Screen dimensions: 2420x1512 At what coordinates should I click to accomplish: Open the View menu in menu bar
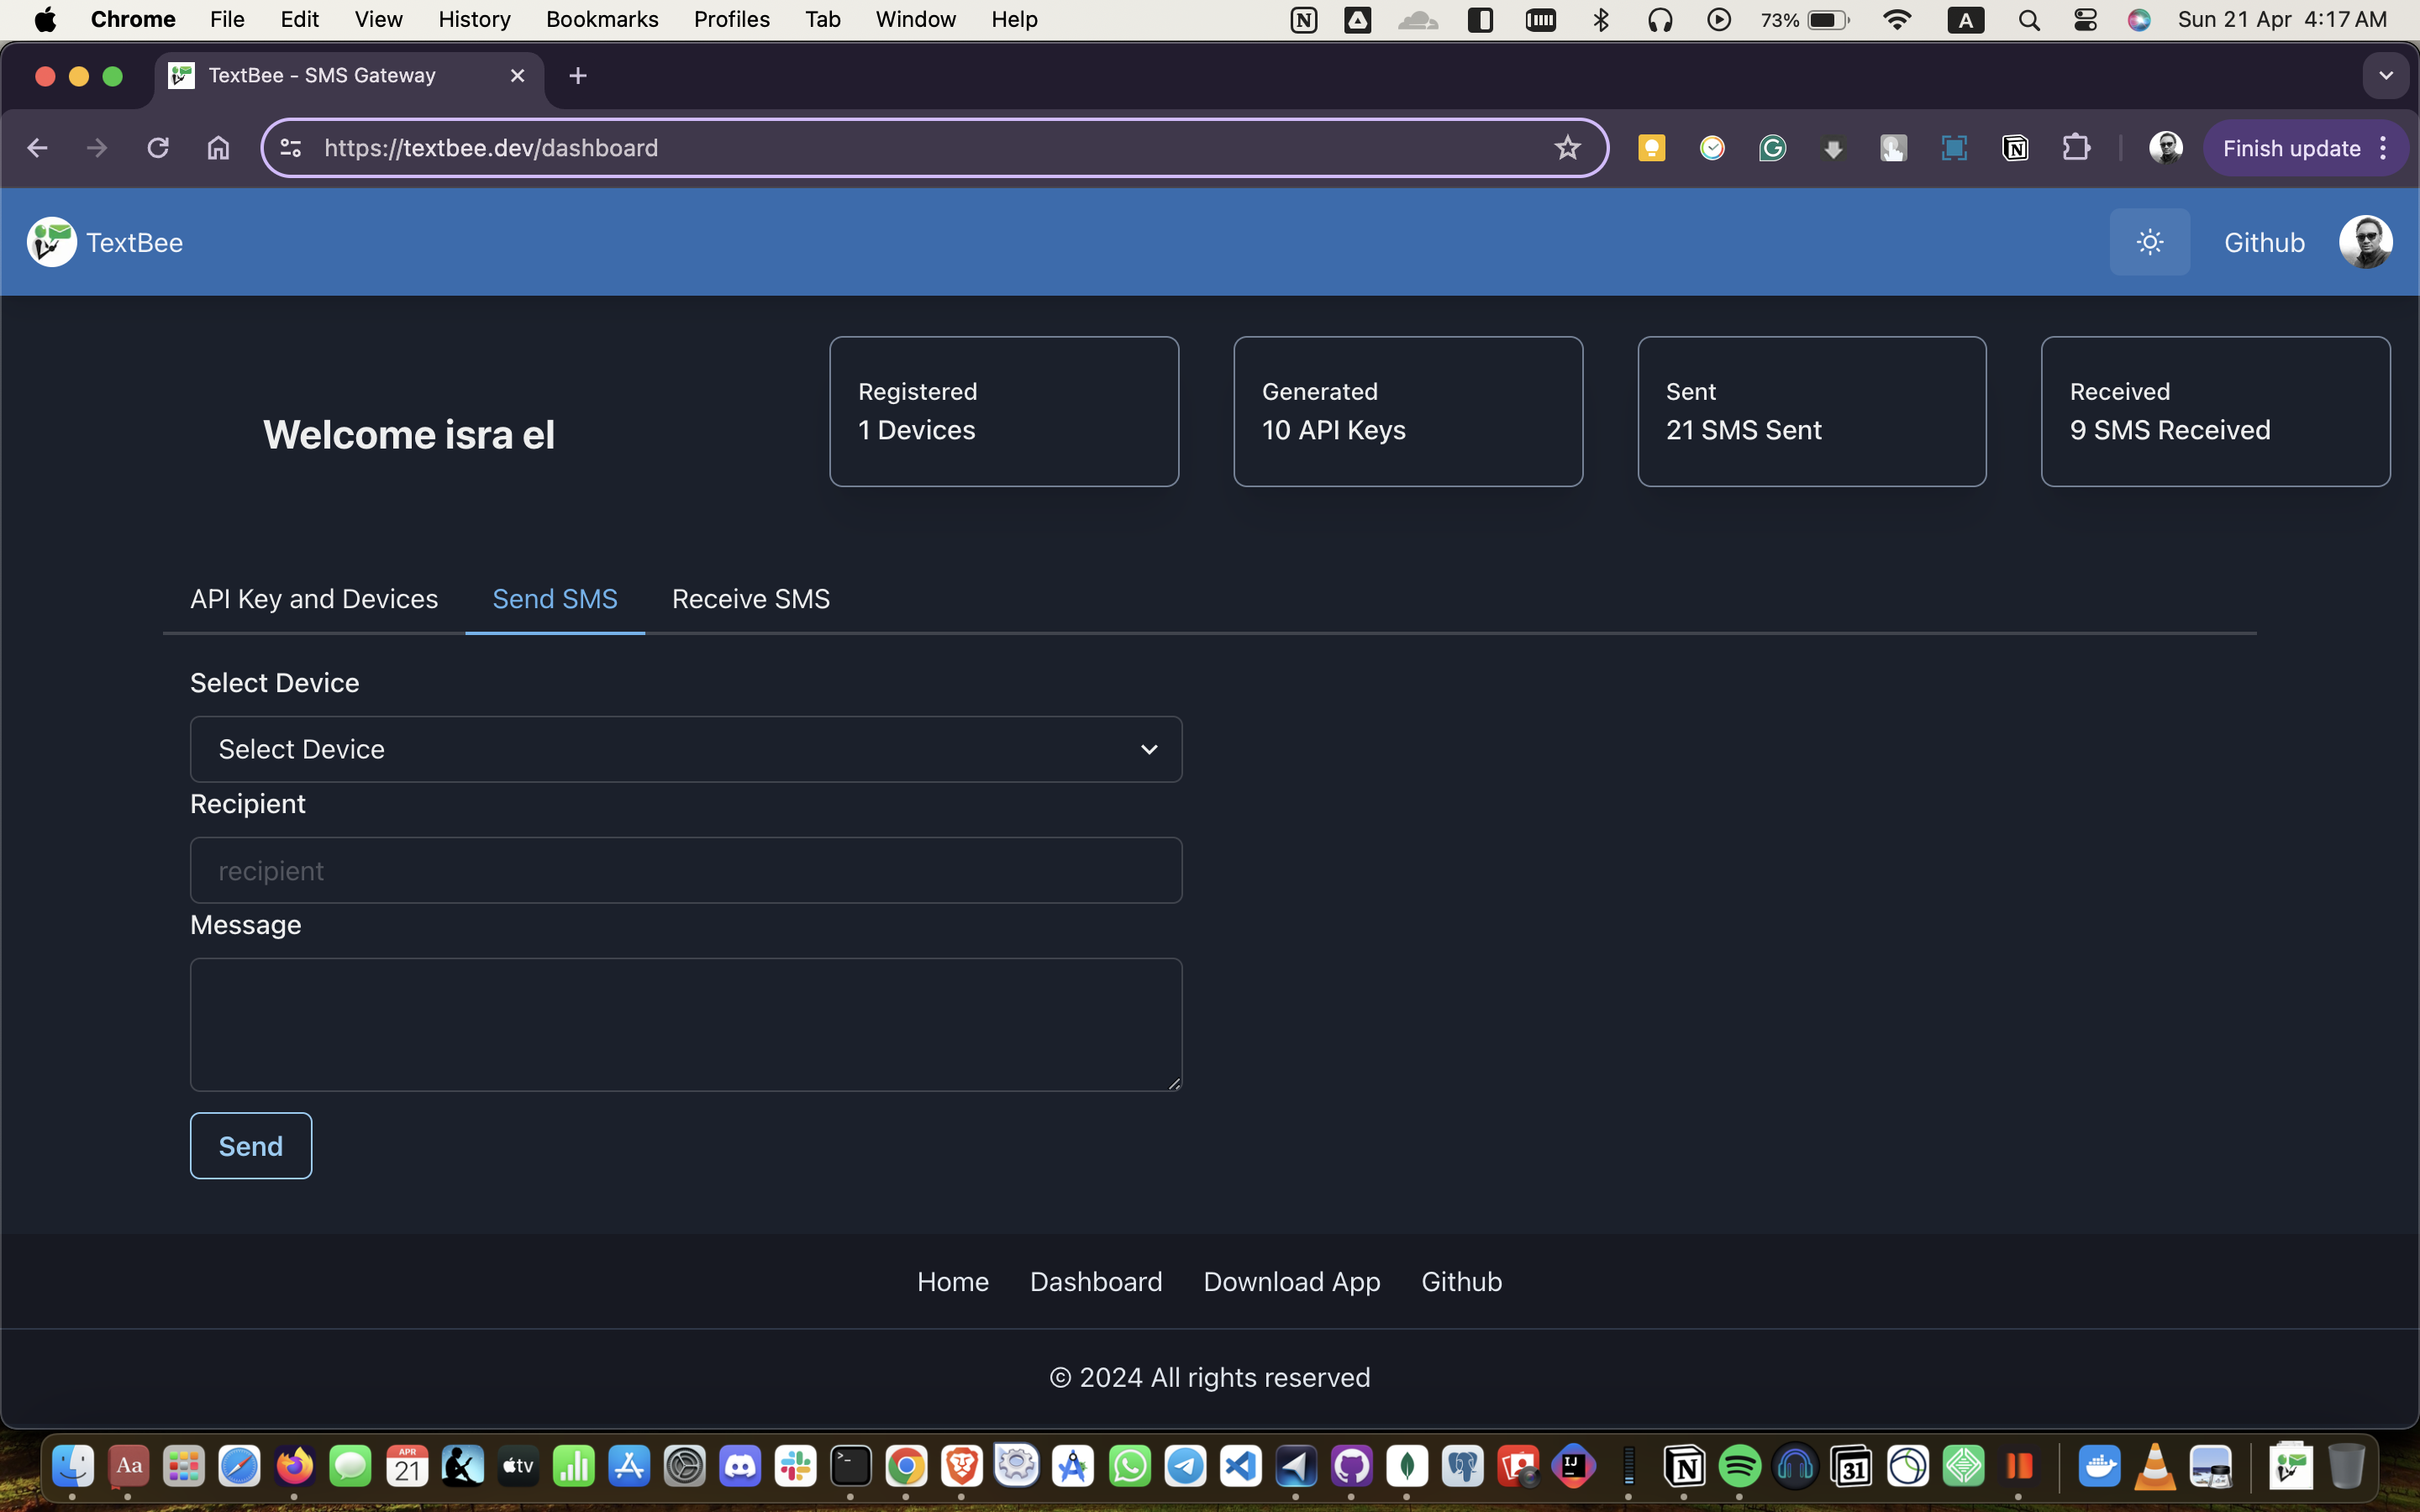(378, 19)
